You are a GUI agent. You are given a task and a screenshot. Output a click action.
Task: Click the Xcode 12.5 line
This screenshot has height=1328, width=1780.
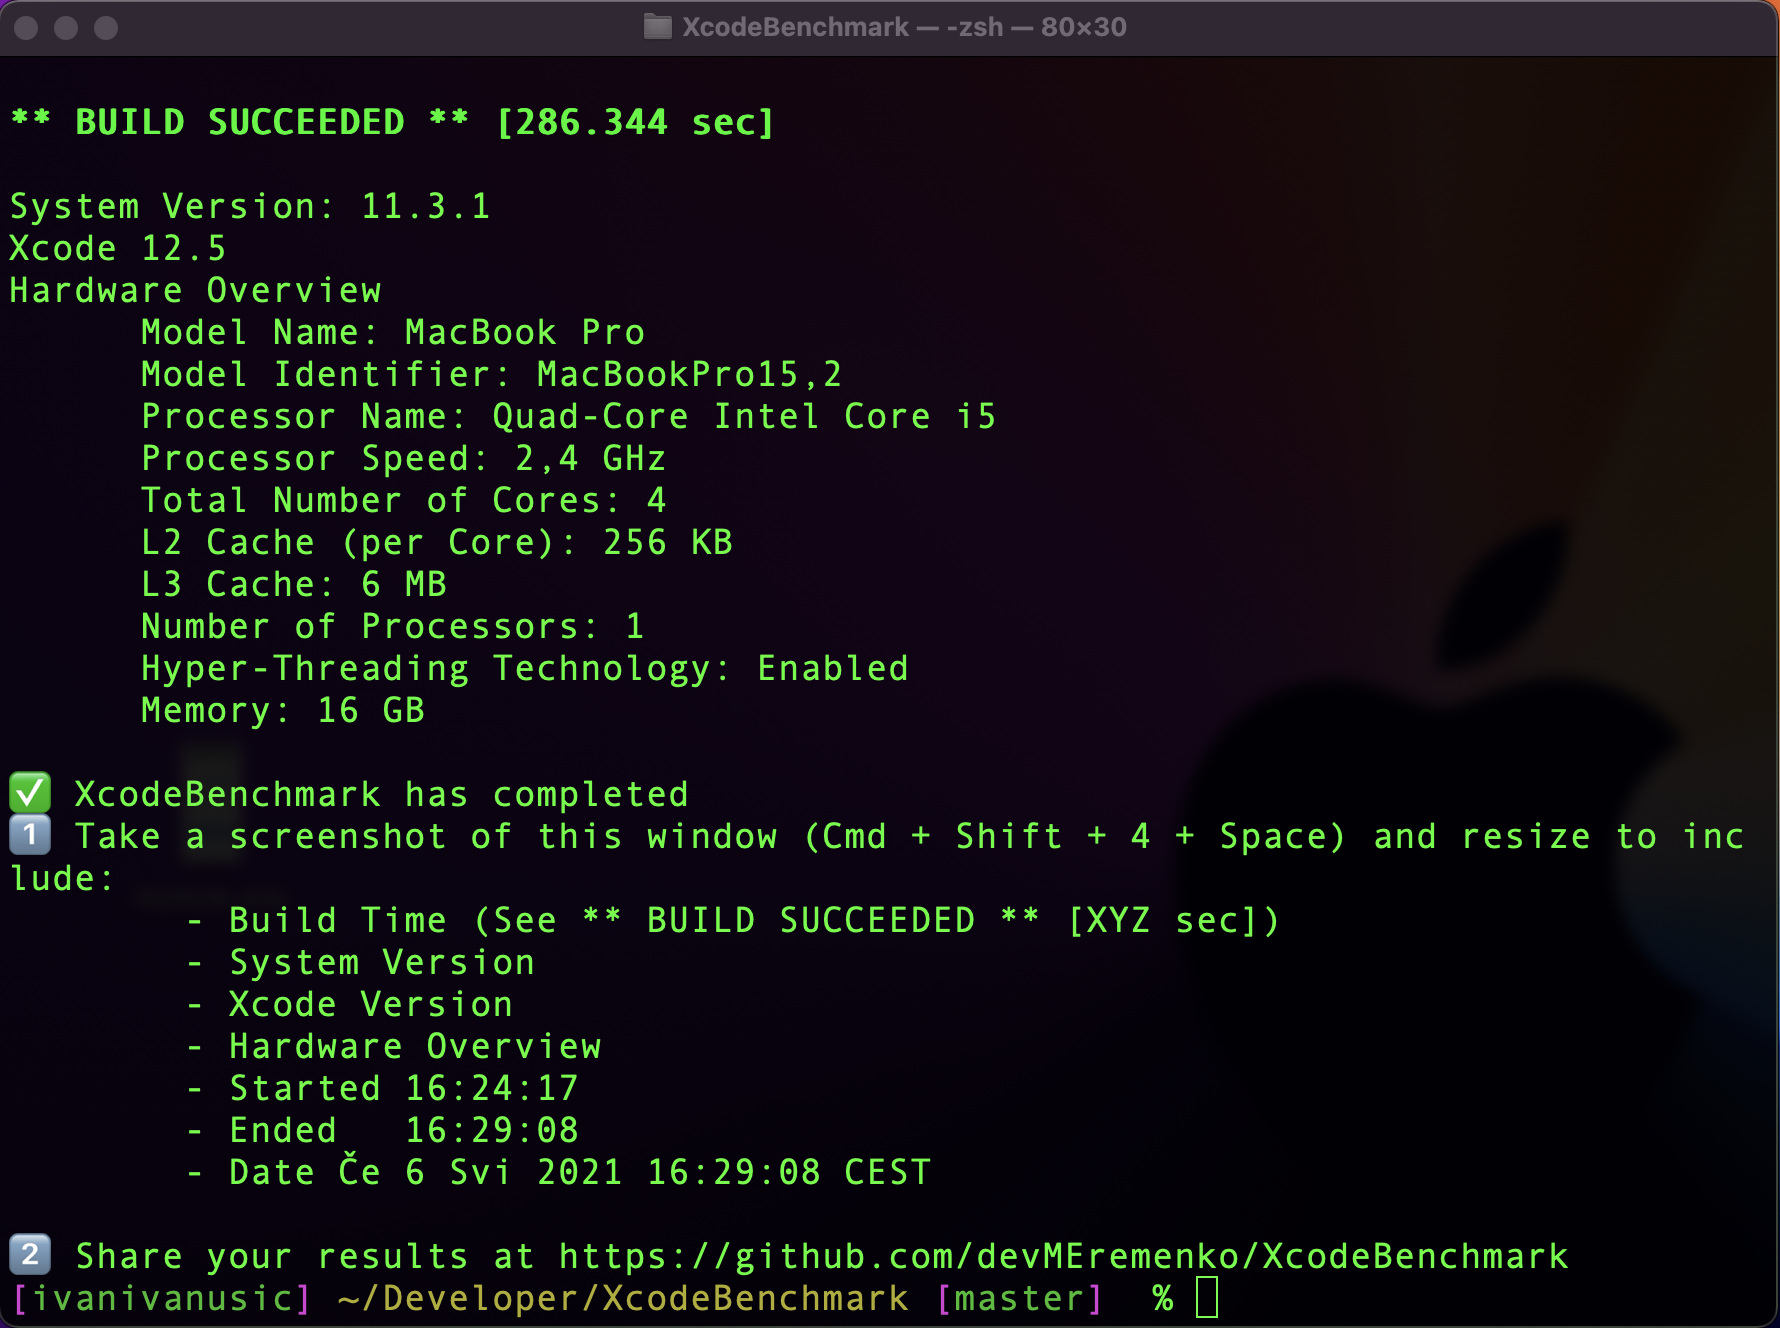point(118,248)
